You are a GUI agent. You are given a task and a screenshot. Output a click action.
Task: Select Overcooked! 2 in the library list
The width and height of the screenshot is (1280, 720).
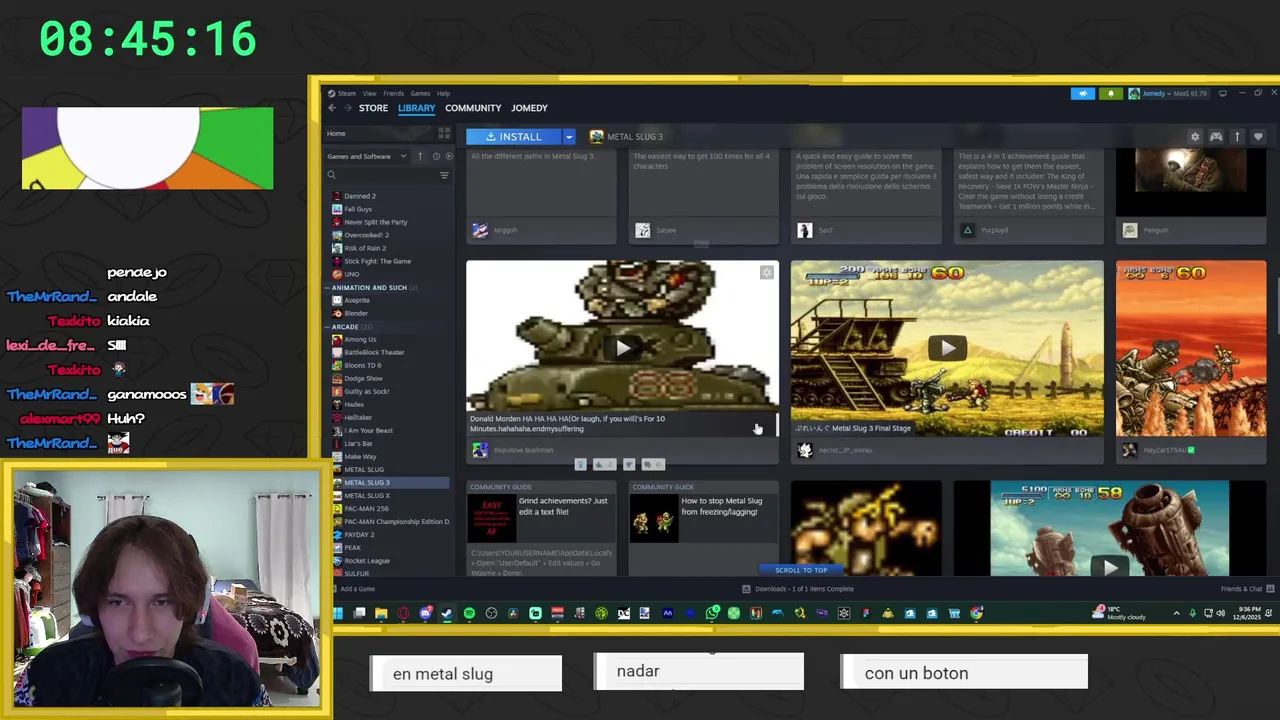pos(366,235)
